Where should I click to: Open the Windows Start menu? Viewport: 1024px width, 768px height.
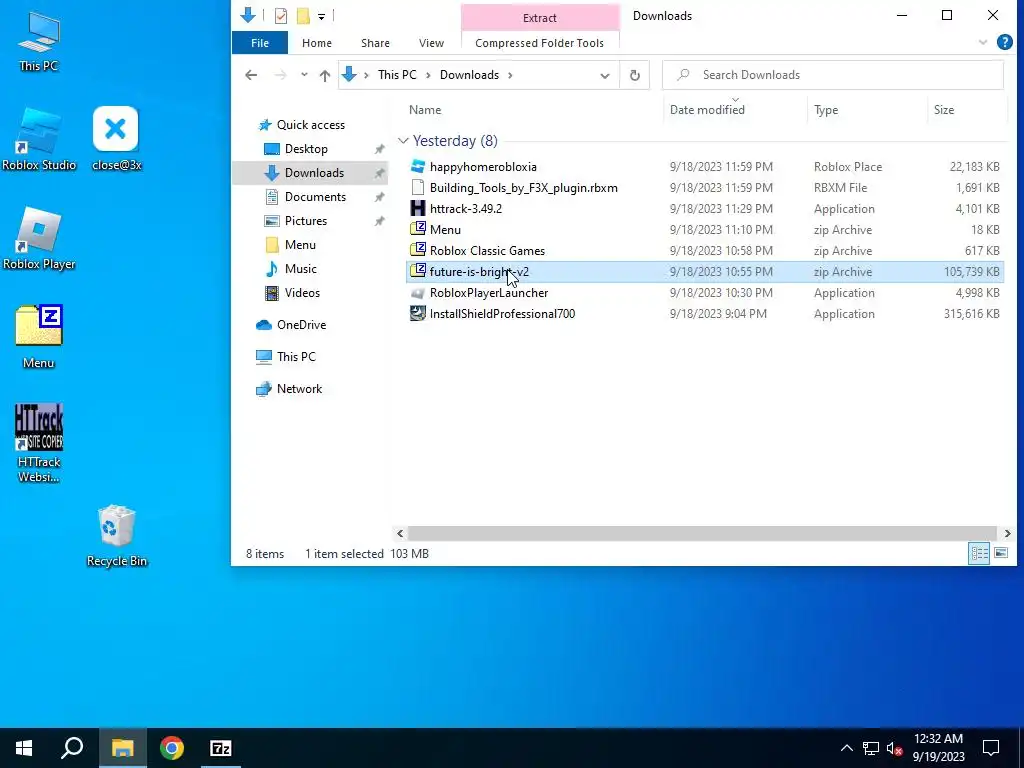pos(24,748)
